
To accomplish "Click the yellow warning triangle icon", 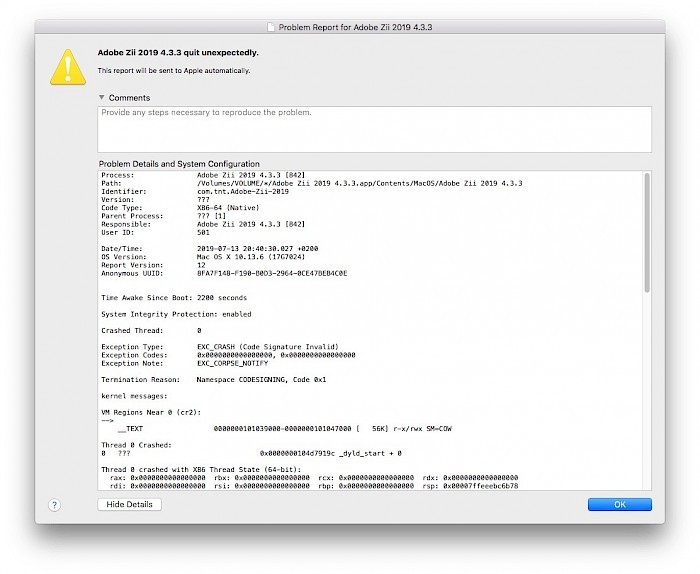I will [x=68, y=67].
